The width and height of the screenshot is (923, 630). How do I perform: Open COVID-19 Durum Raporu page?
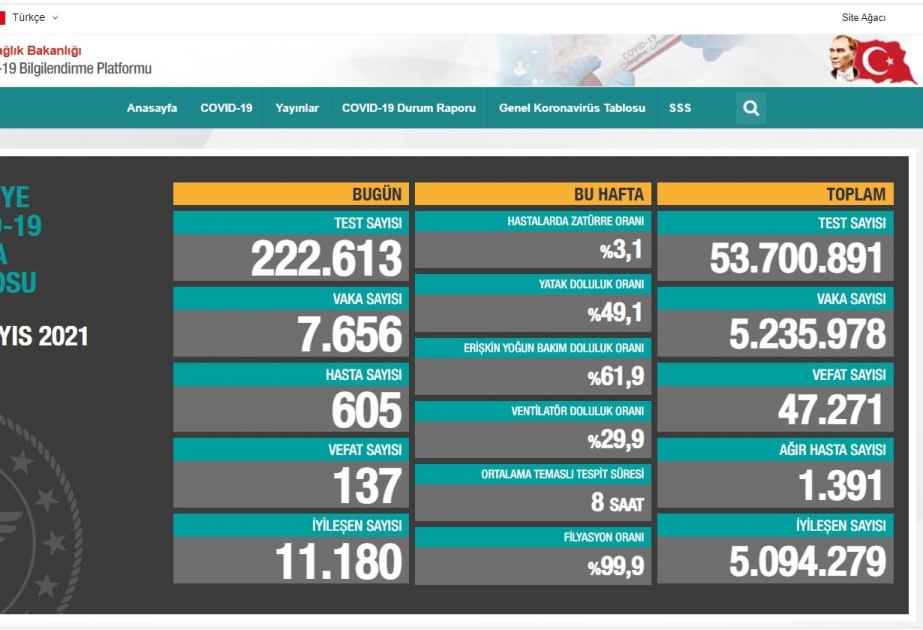coord(409,108)
